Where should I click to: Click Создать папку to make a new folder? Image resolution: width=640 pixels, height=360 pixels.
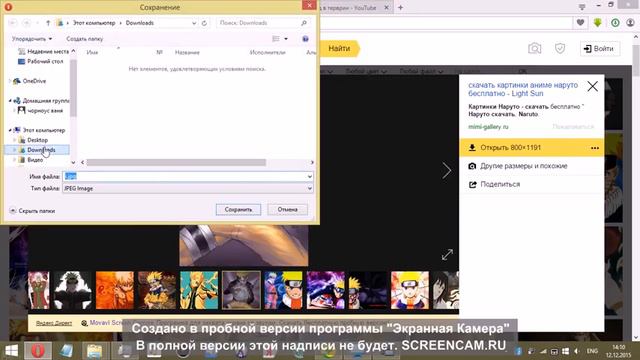tap(84, 39)
